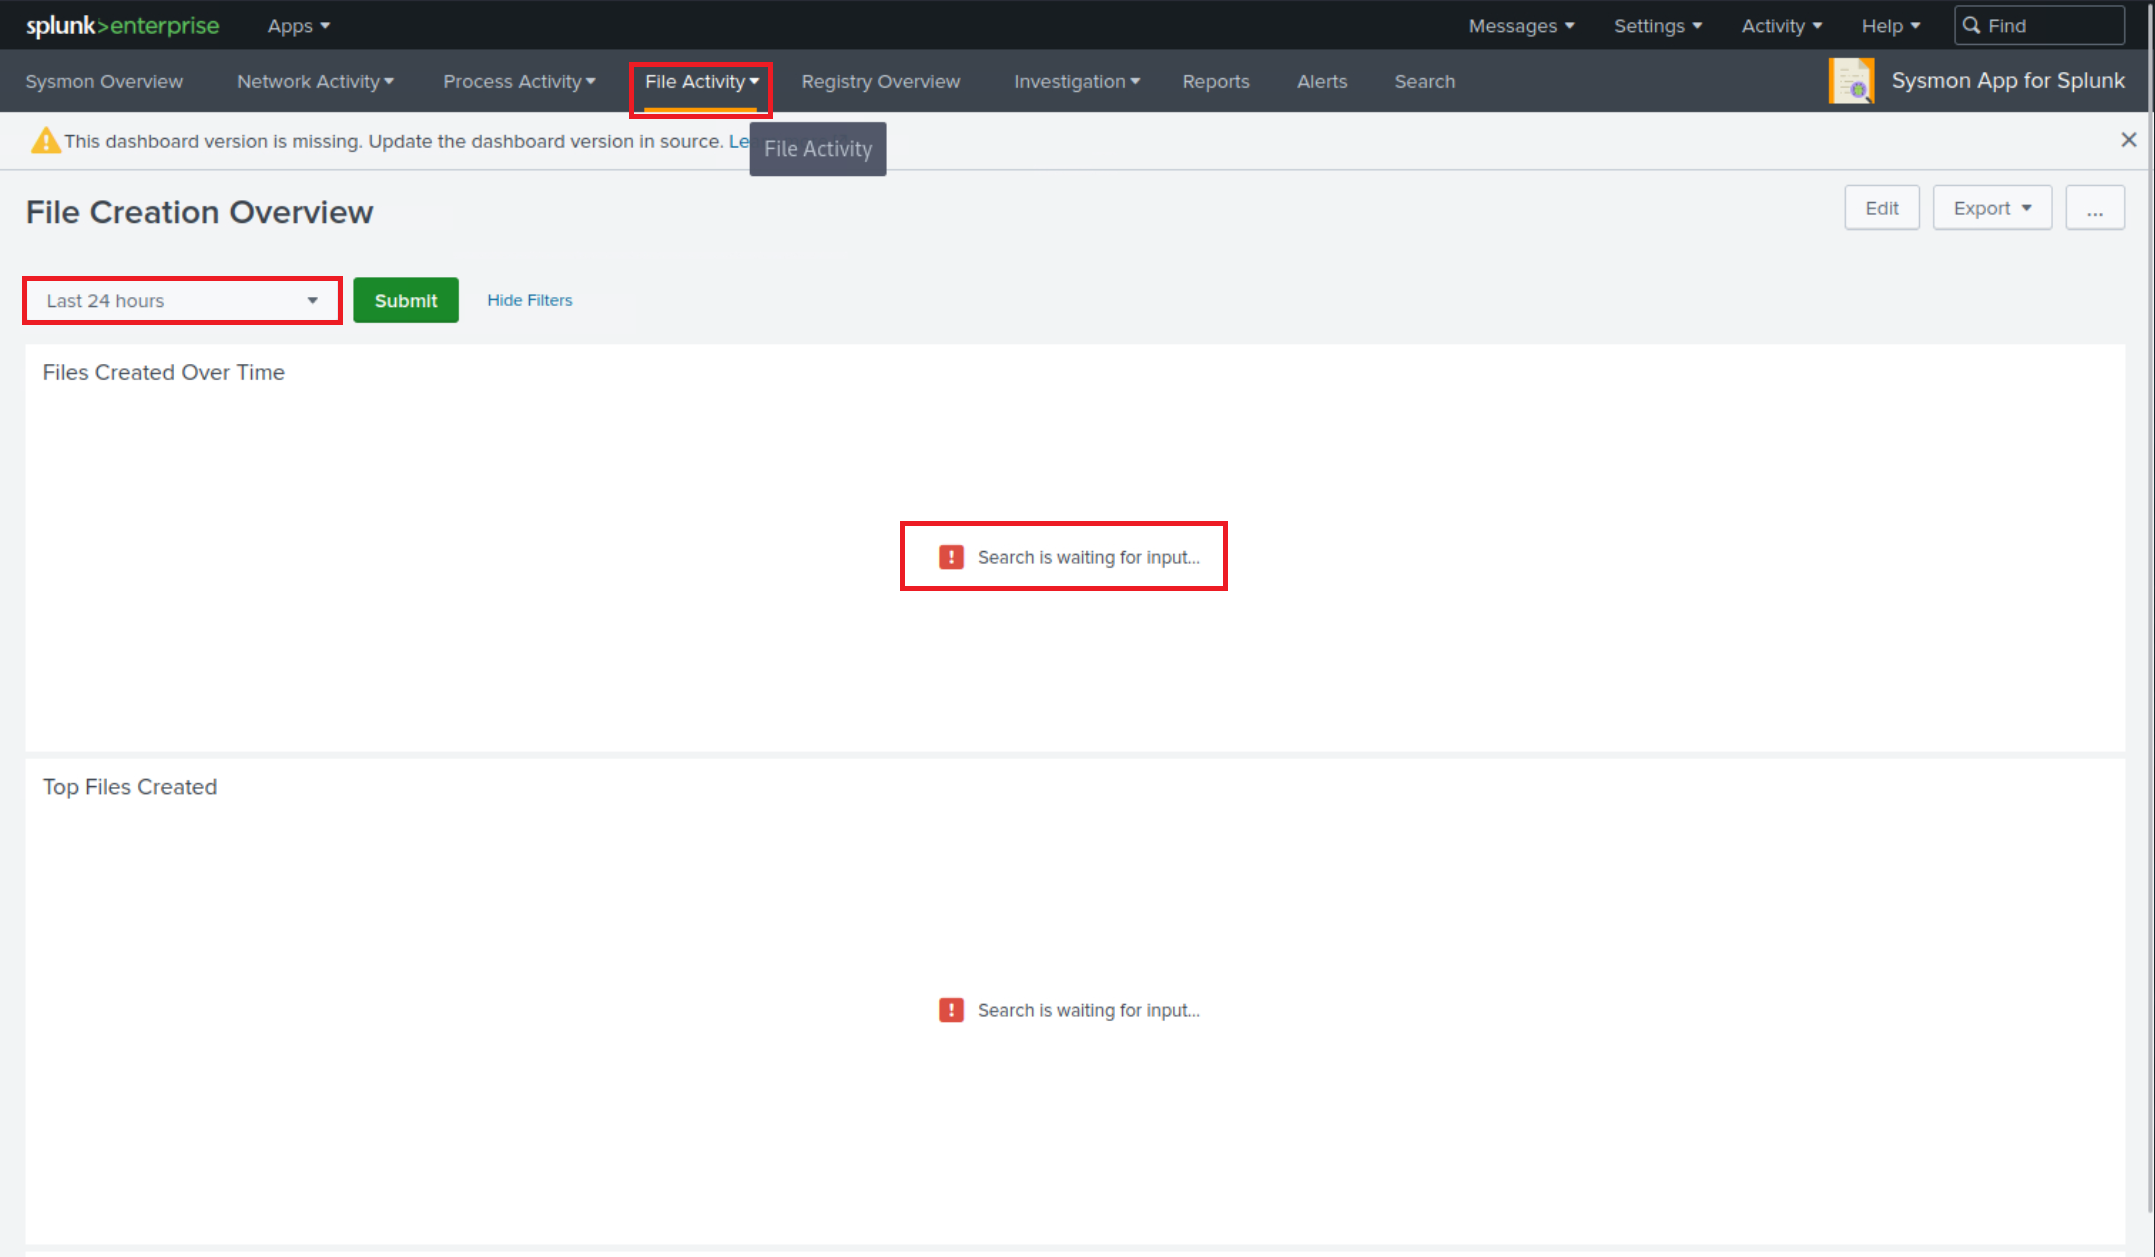Screen dimensions: 2155x1257
Task: Expand the Investigation menu
Action: pyautogui.click(x=1076, y=81)
